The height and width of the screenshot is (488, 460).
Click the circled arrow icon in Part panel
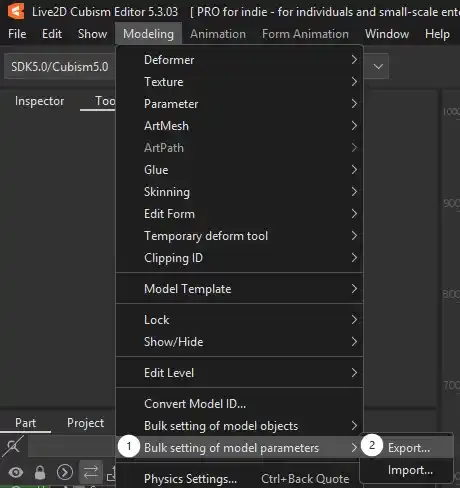coord(65,472)
